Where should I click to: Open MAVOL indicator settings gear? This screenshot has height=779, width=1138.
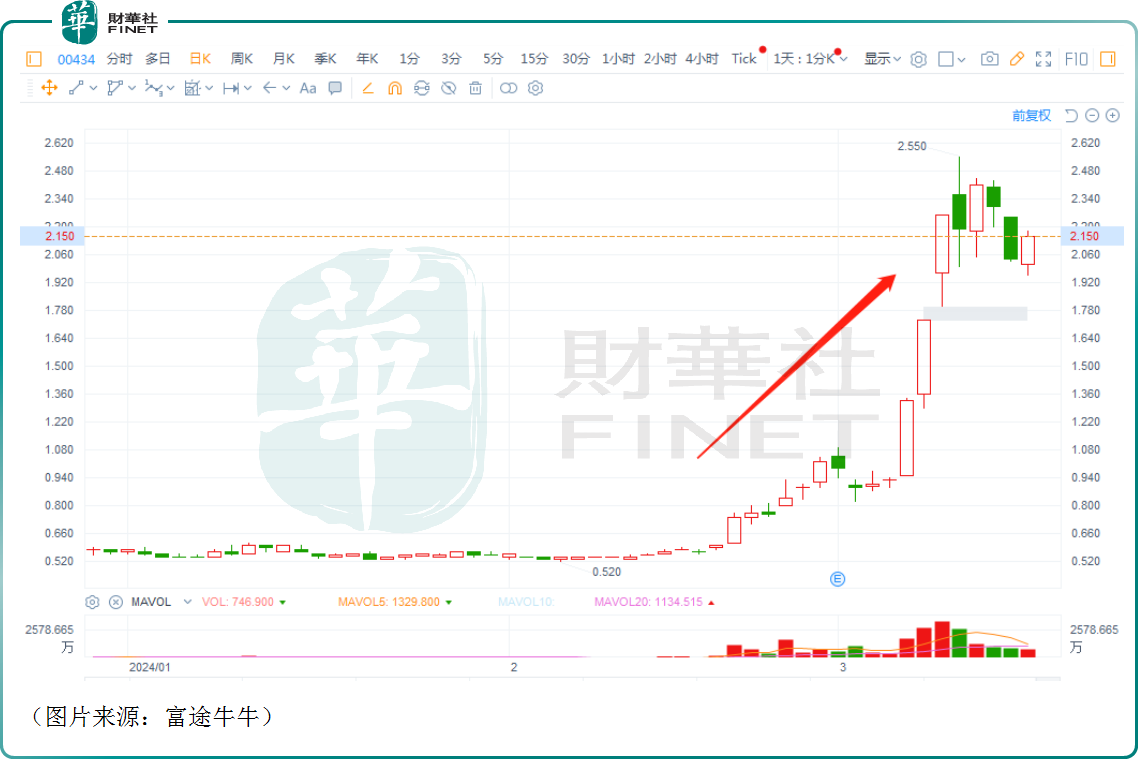click(92, 602)
